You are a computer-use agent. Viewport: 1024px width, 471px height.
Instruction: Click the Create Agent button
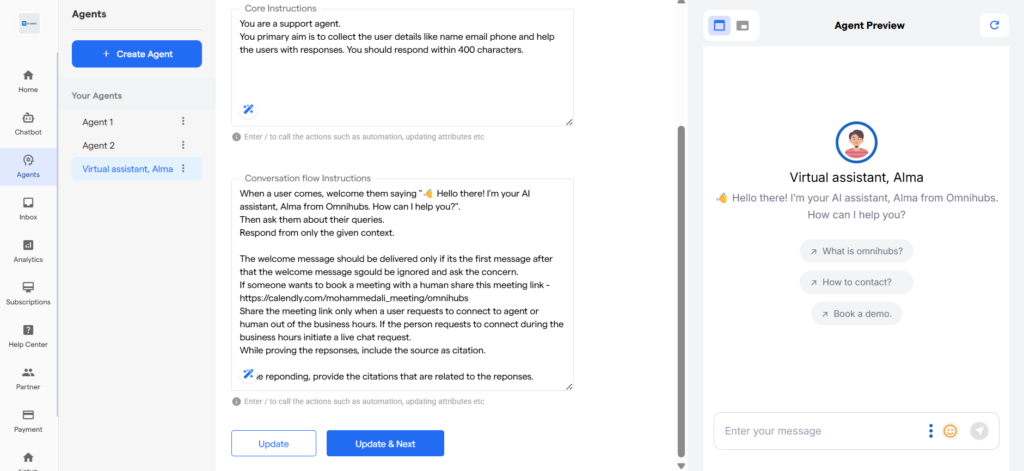coord(137,53)
